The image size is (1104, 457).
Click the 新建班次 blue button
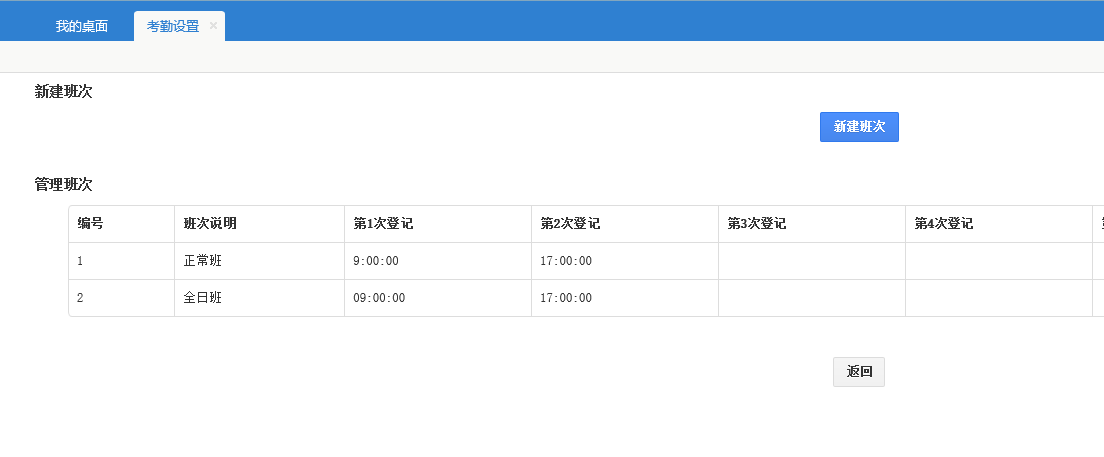tap(859, 127)
